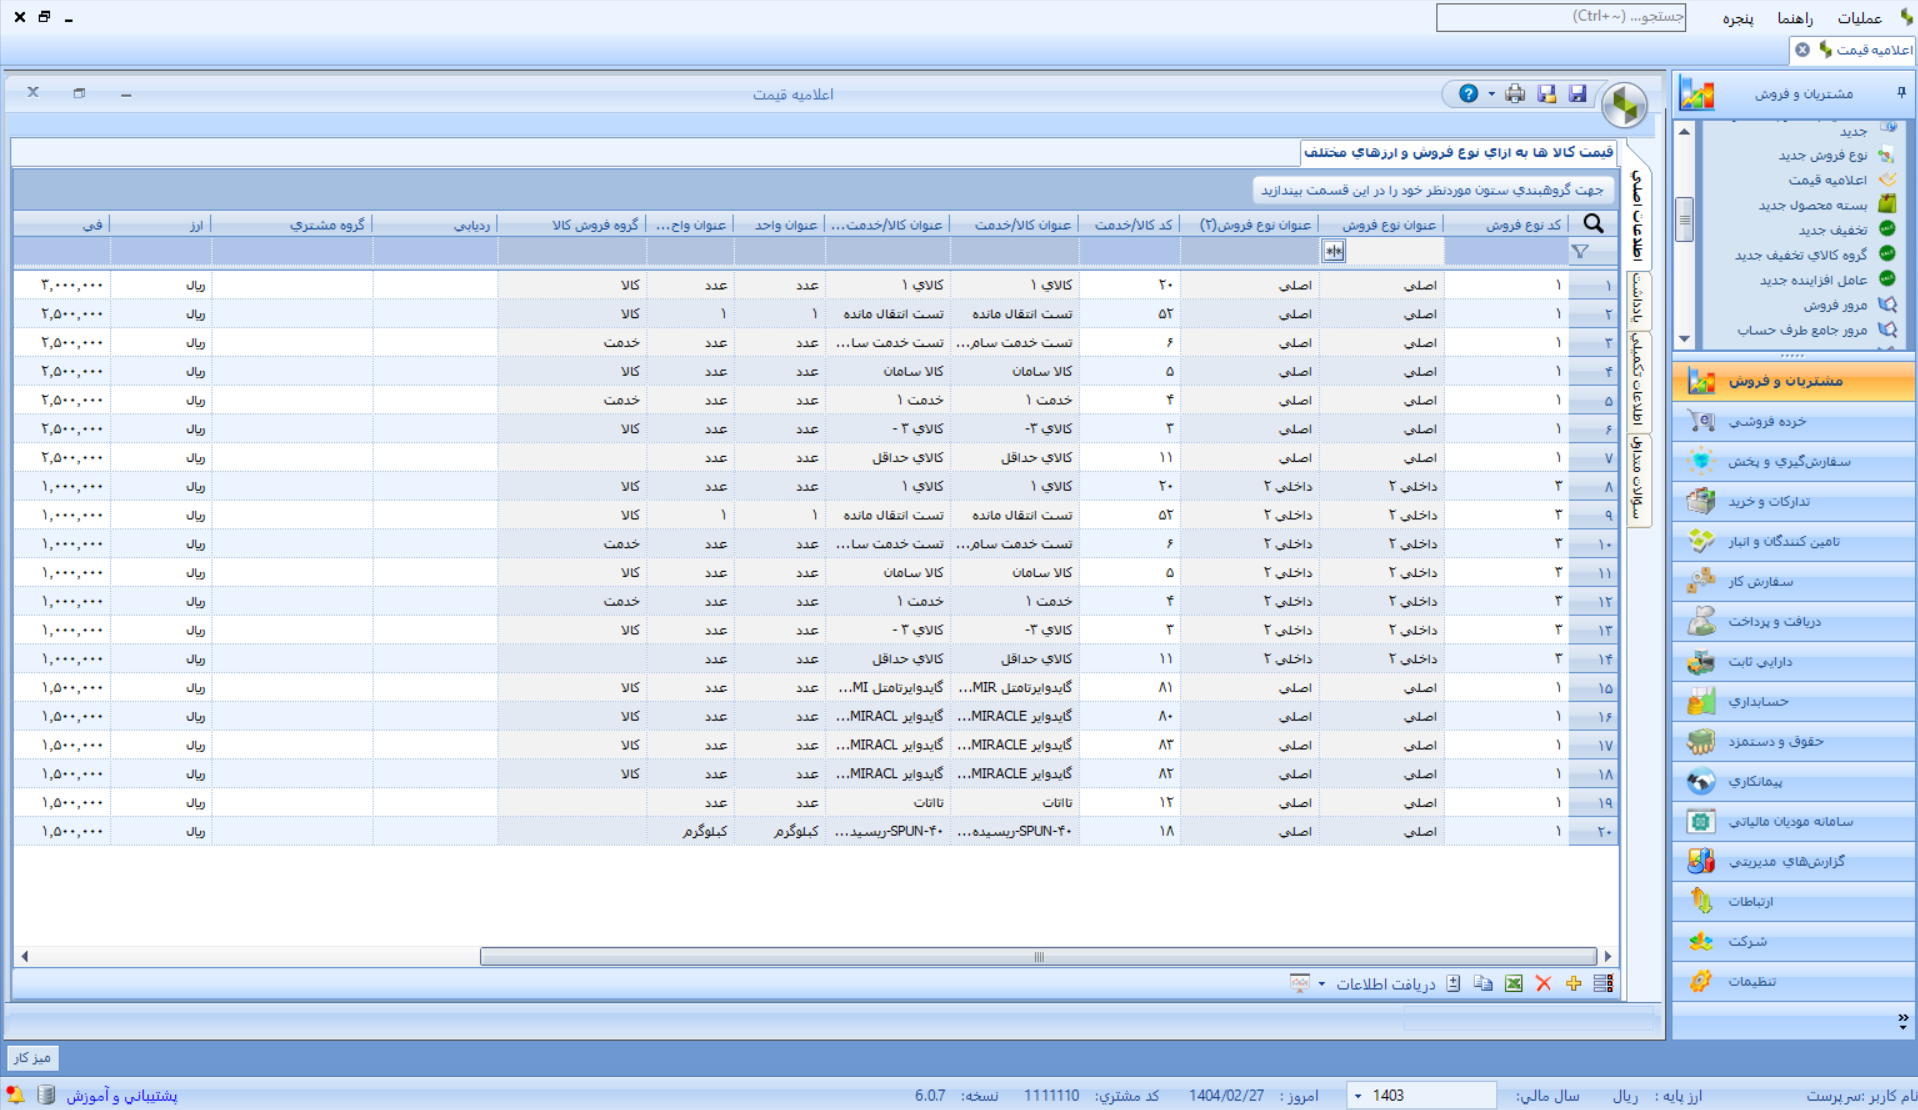Select مرور جامع طرف حساب in the tree
1918x1110 pixels.
1802,330
